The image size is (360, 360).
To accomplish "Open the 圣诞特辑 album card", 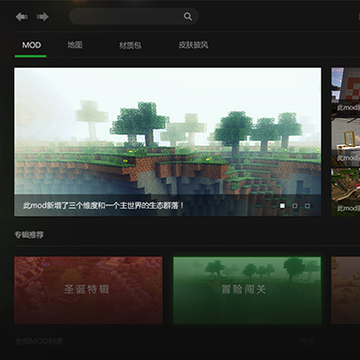I will tap(88, 290).
